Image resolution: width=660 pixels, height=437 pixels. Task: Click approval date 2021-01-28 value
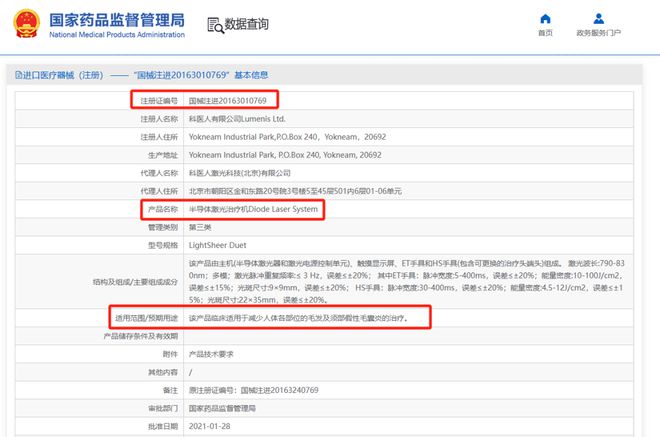pyautogui.click(x=210, y=427)
